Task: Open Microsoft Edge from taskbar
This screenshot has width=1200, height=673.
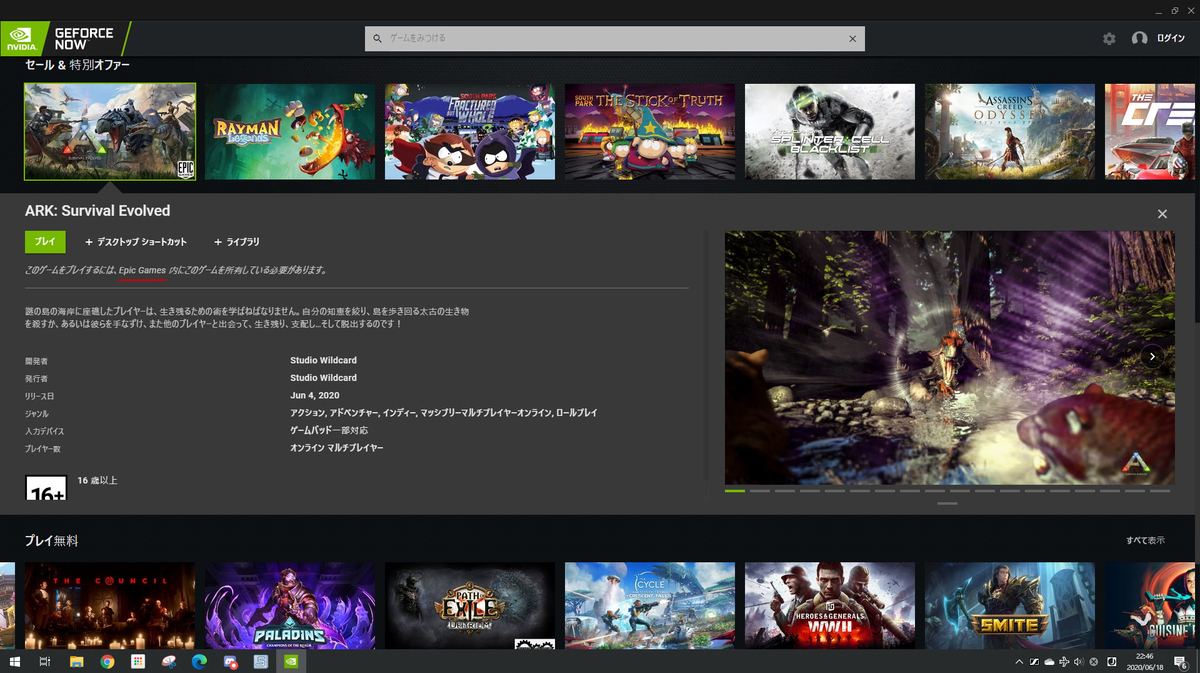Action: [x=198, y=662]
